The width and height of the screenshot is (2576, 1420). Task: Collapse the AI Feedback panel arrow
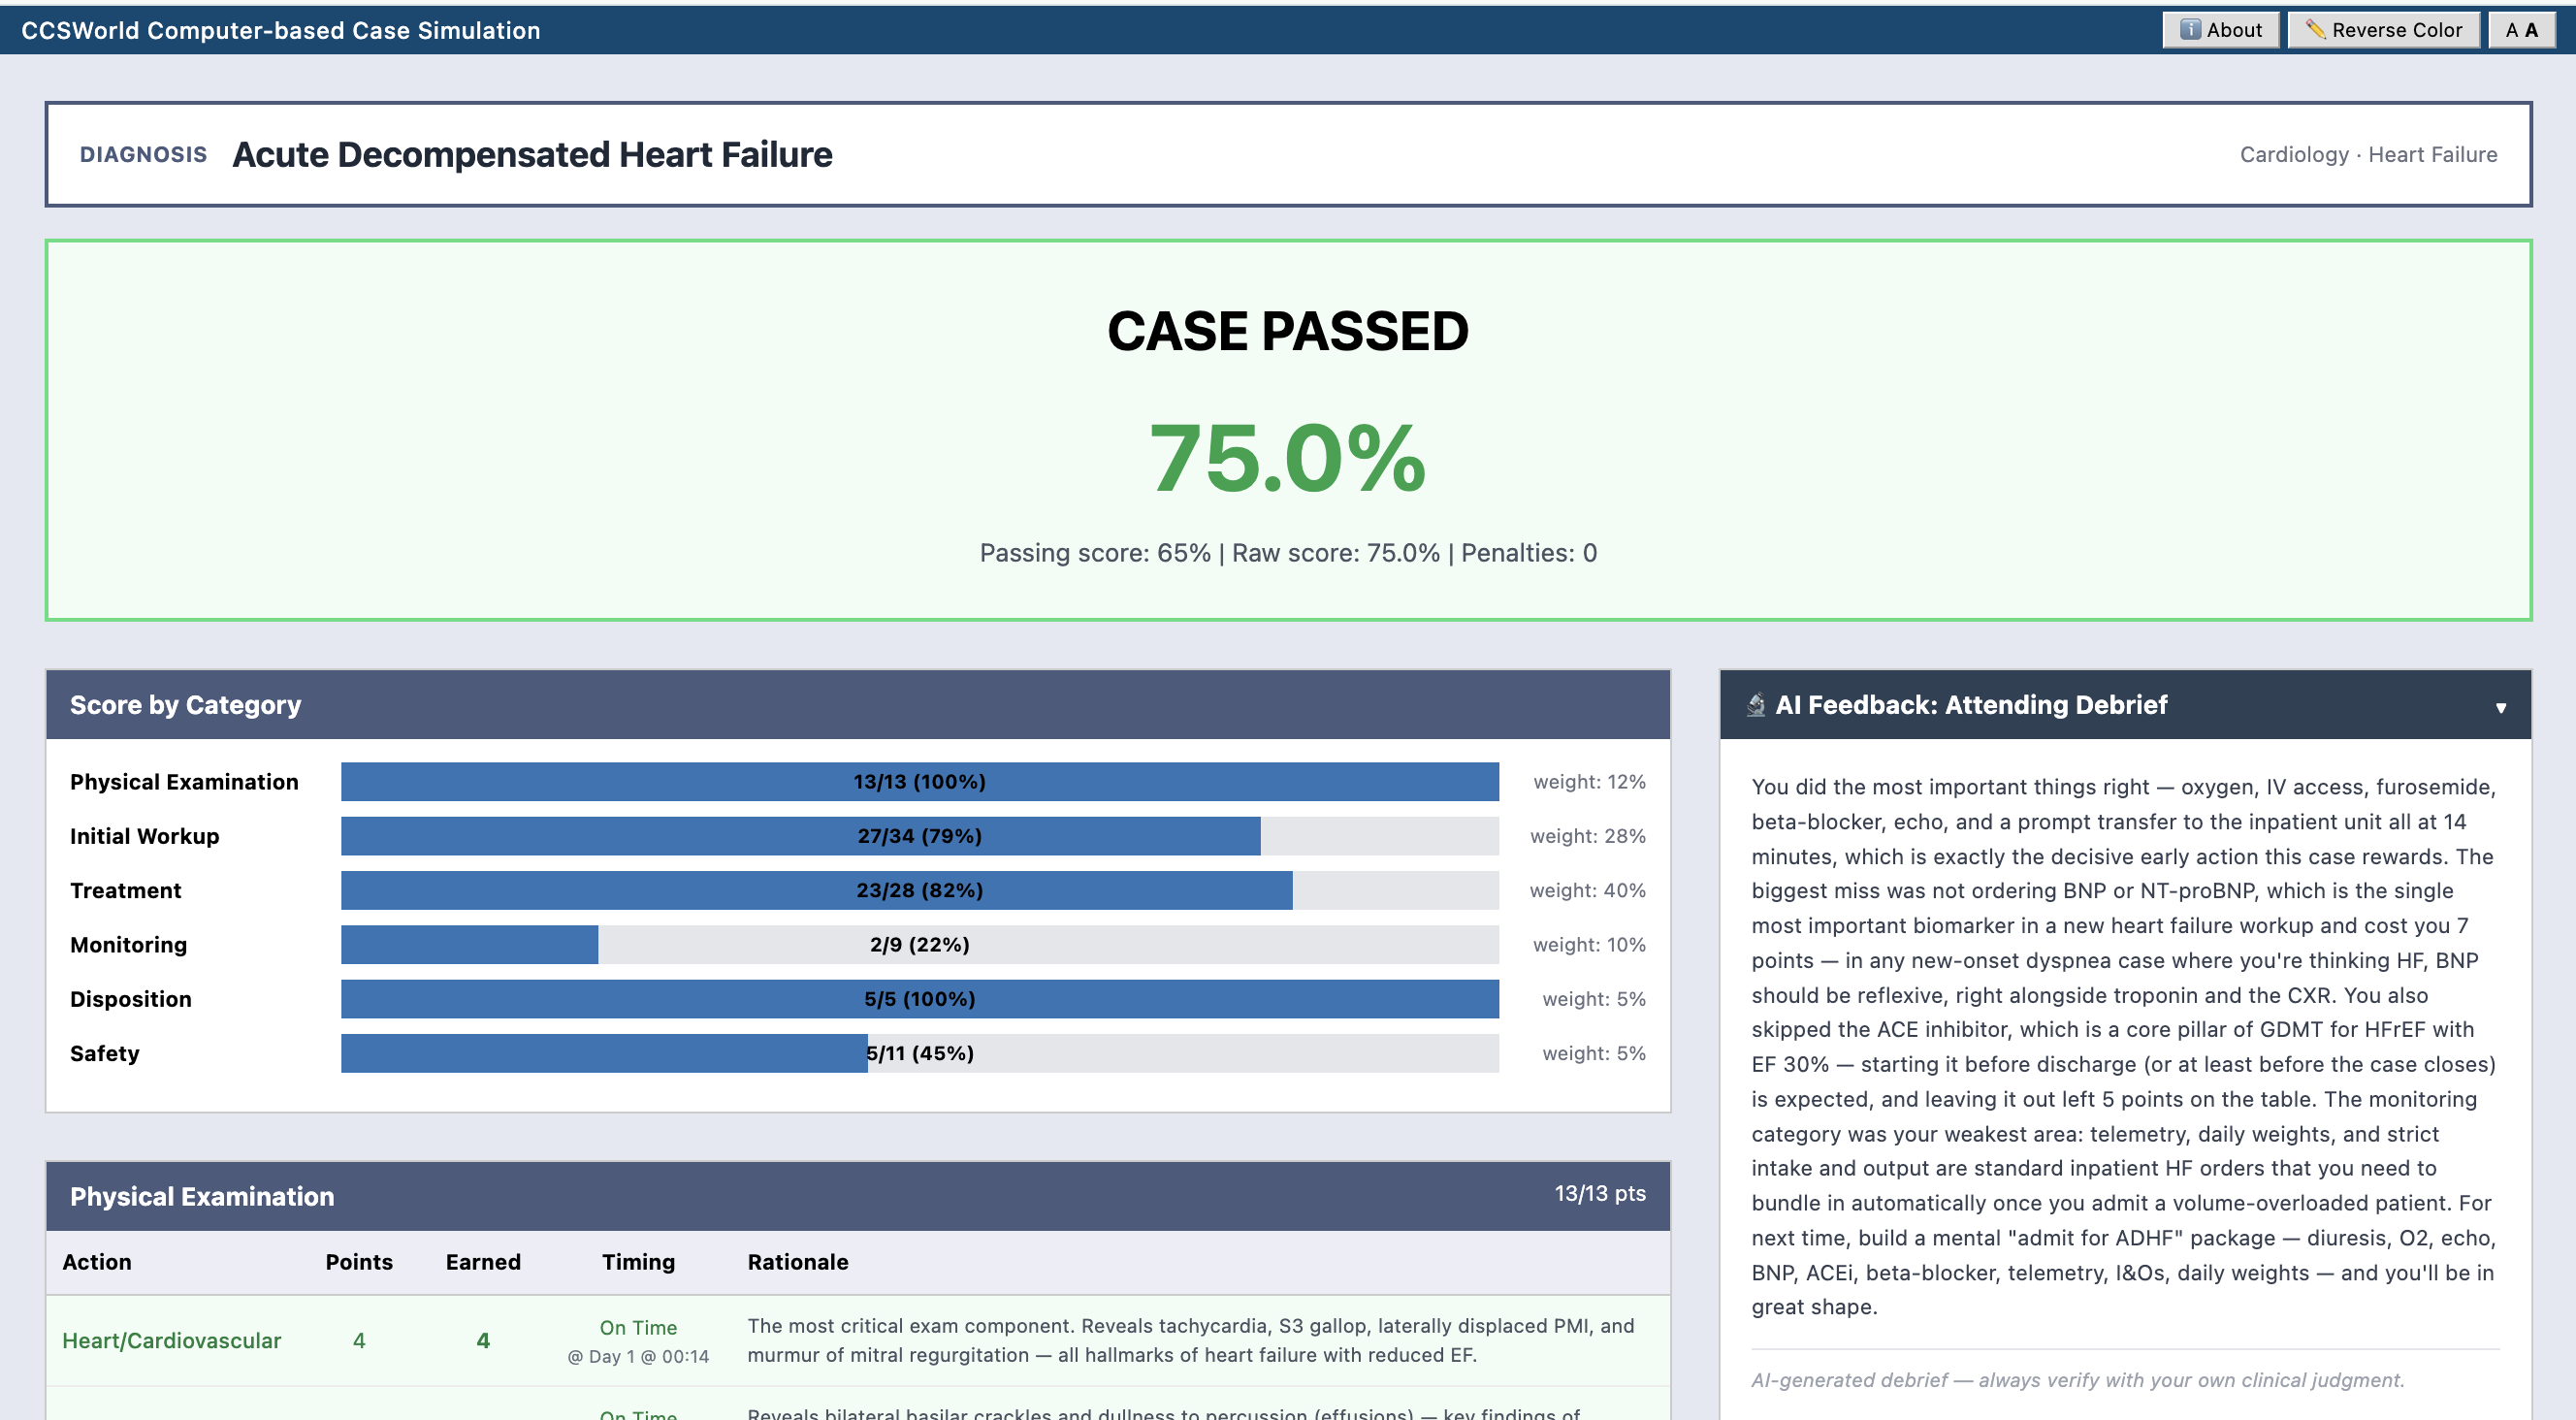[x=2500, y=707]
